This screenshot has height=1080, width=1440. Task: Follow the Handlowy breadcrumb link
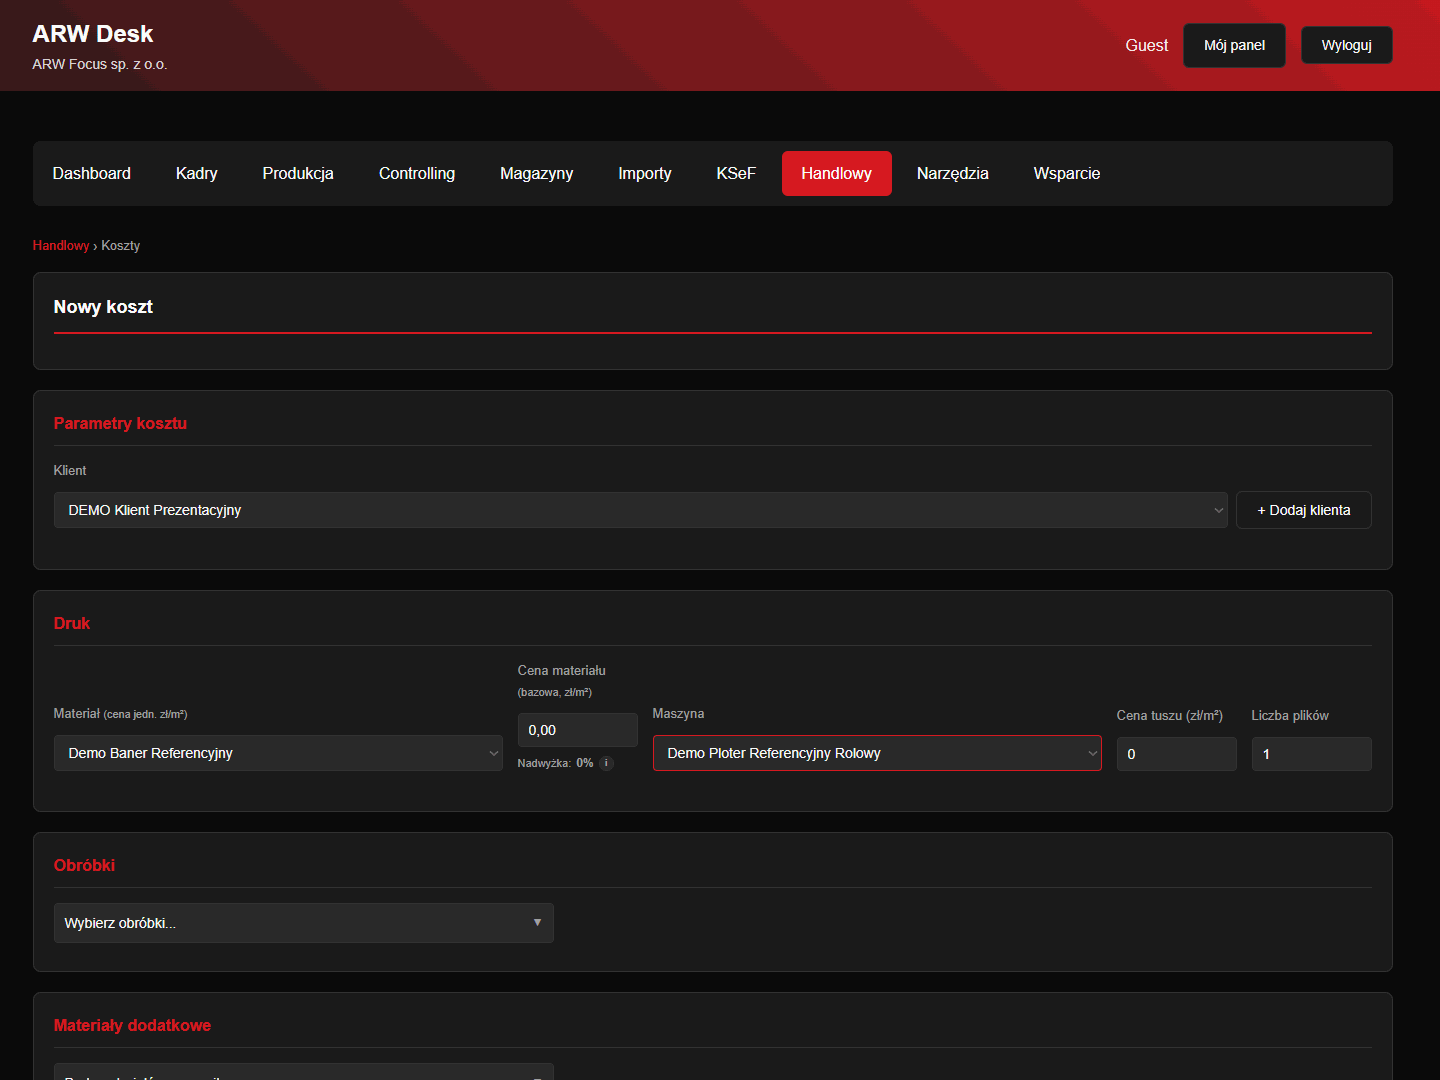click(61, 245)
